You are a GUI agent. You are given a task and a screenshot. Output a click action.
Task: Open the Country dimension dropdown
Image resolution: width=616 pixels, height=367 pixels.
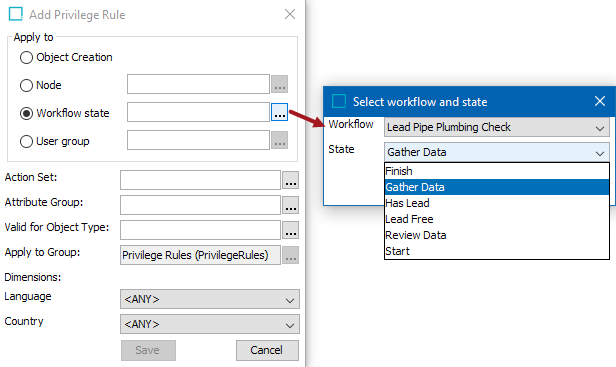click(x=210, y=325)
